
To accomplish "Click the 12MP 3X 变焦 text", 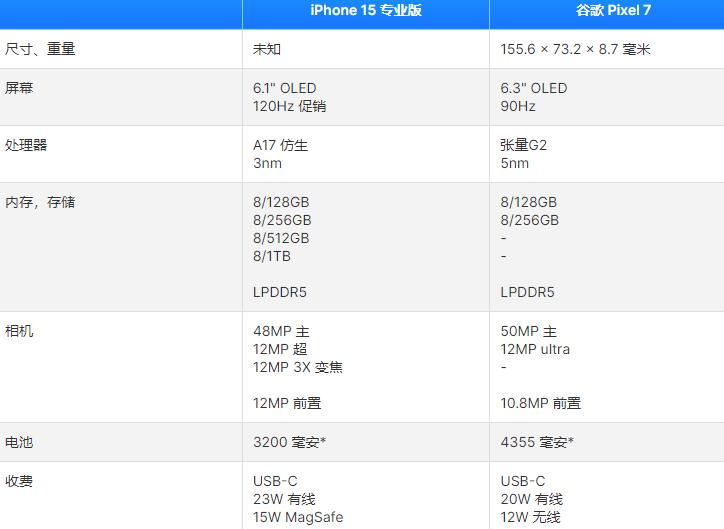I will [298, 367].
